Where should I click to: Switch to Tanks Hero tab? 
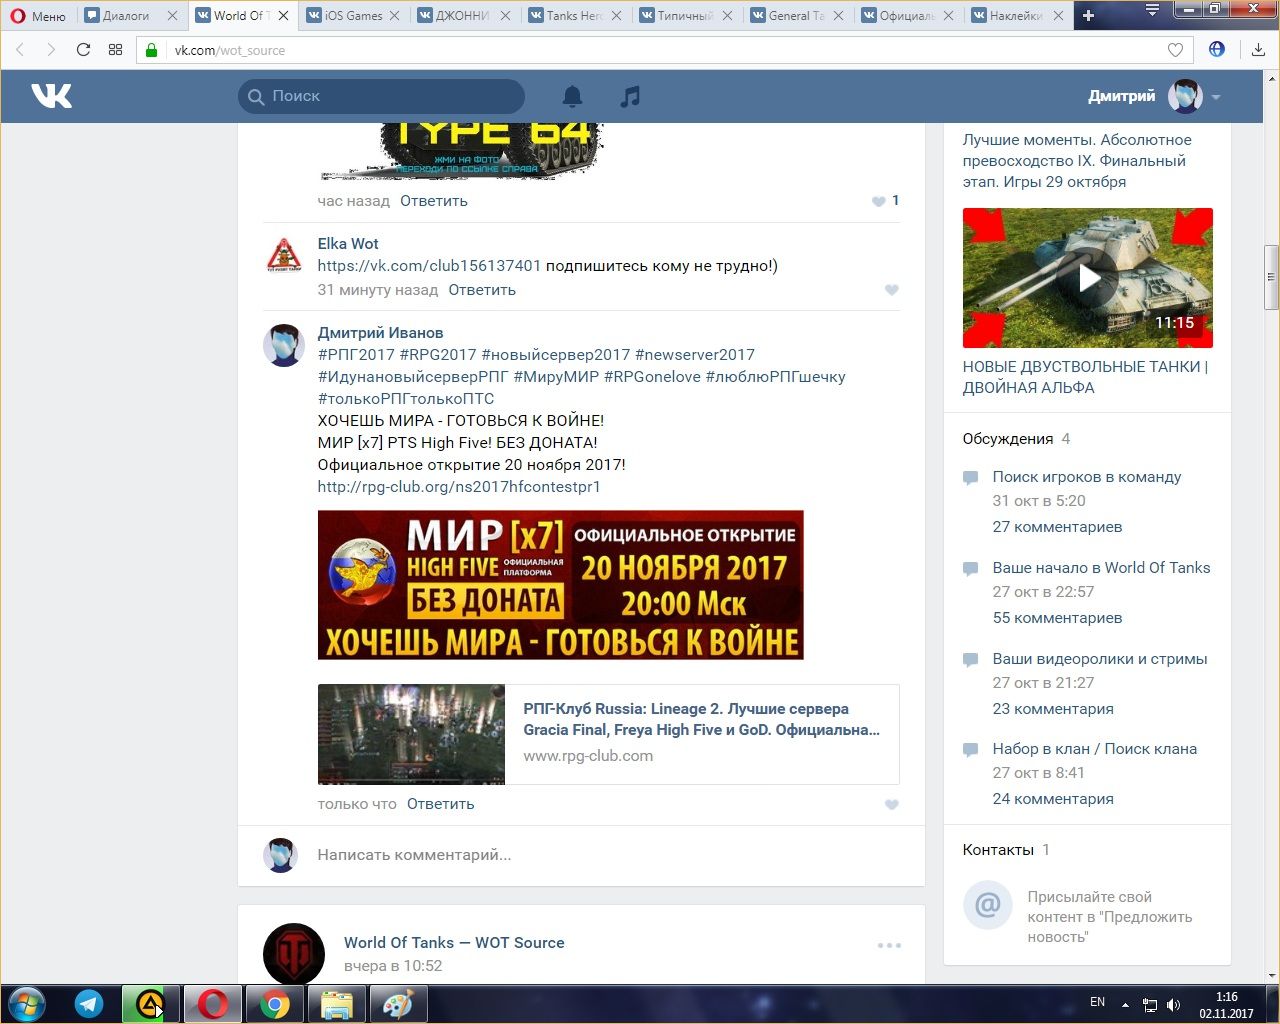(574, 16)
